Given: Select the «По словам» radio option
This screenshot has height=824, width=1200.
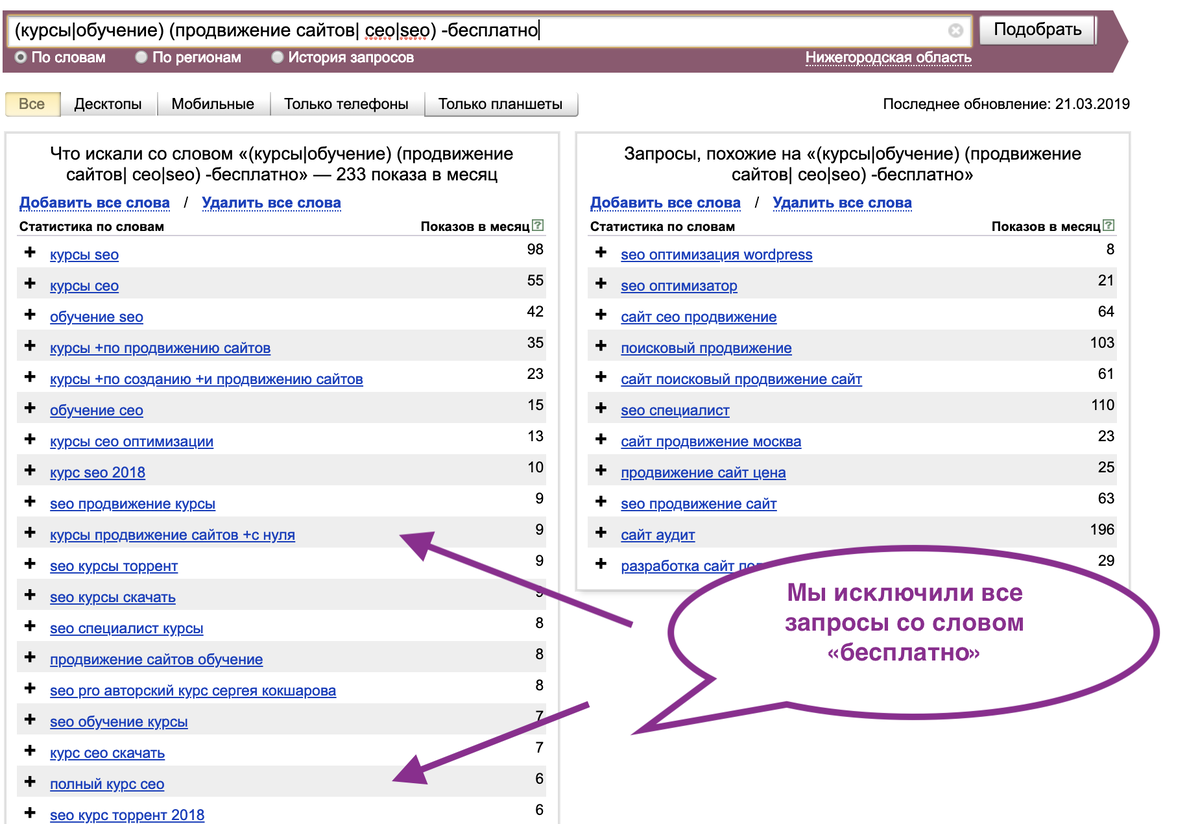Looking at the screenshot, I should pos(20,58).
